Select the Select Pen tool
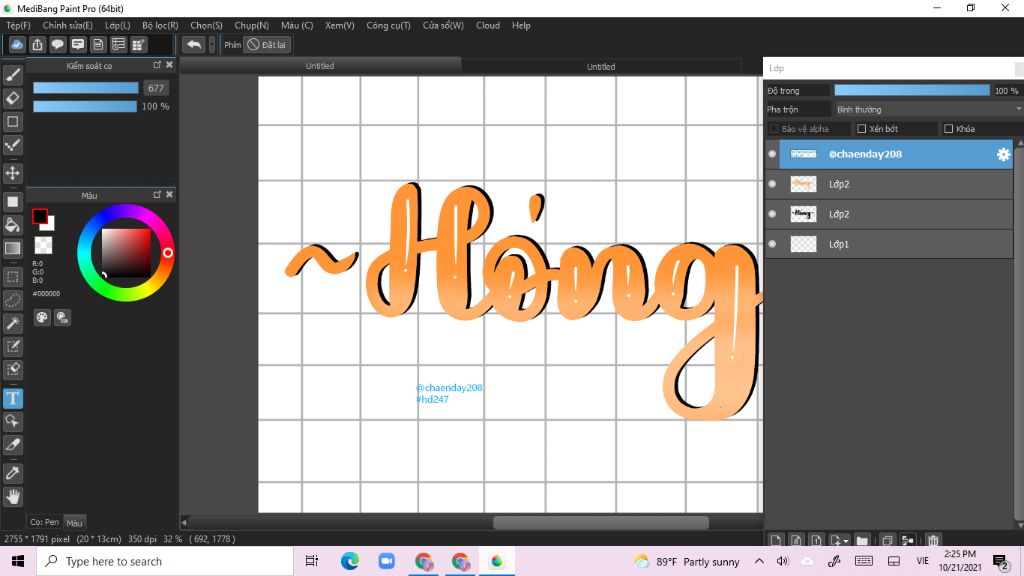The width and height of the screenshot is (1024, 576). (x=12, y=346)
